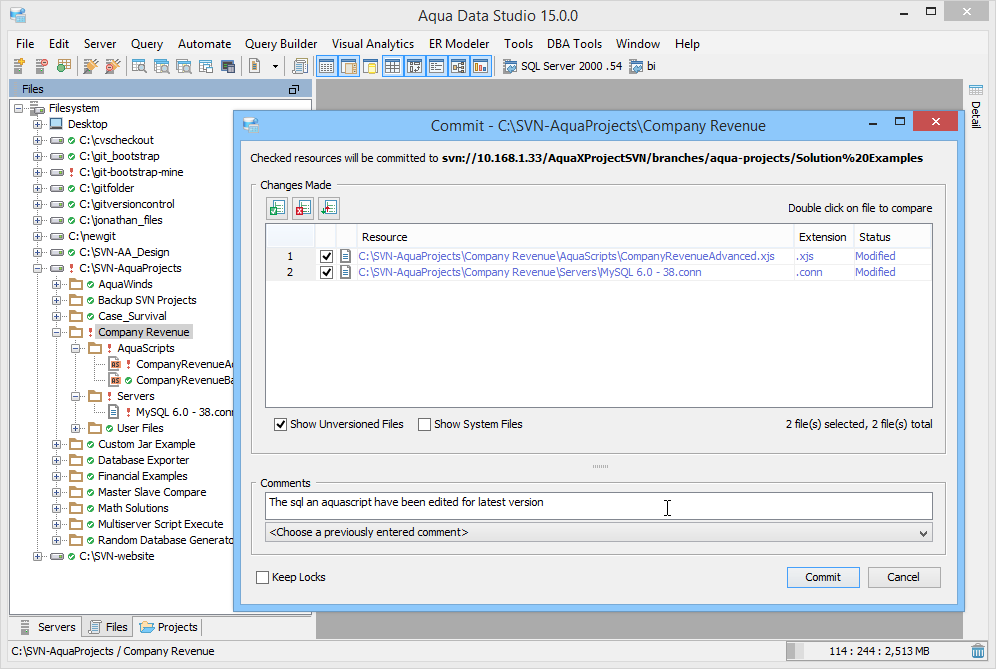The image size is (996, 669).
Task: Click the Uncheck All icon with red X
Action: pyautogui.click(x=303, y=208)
